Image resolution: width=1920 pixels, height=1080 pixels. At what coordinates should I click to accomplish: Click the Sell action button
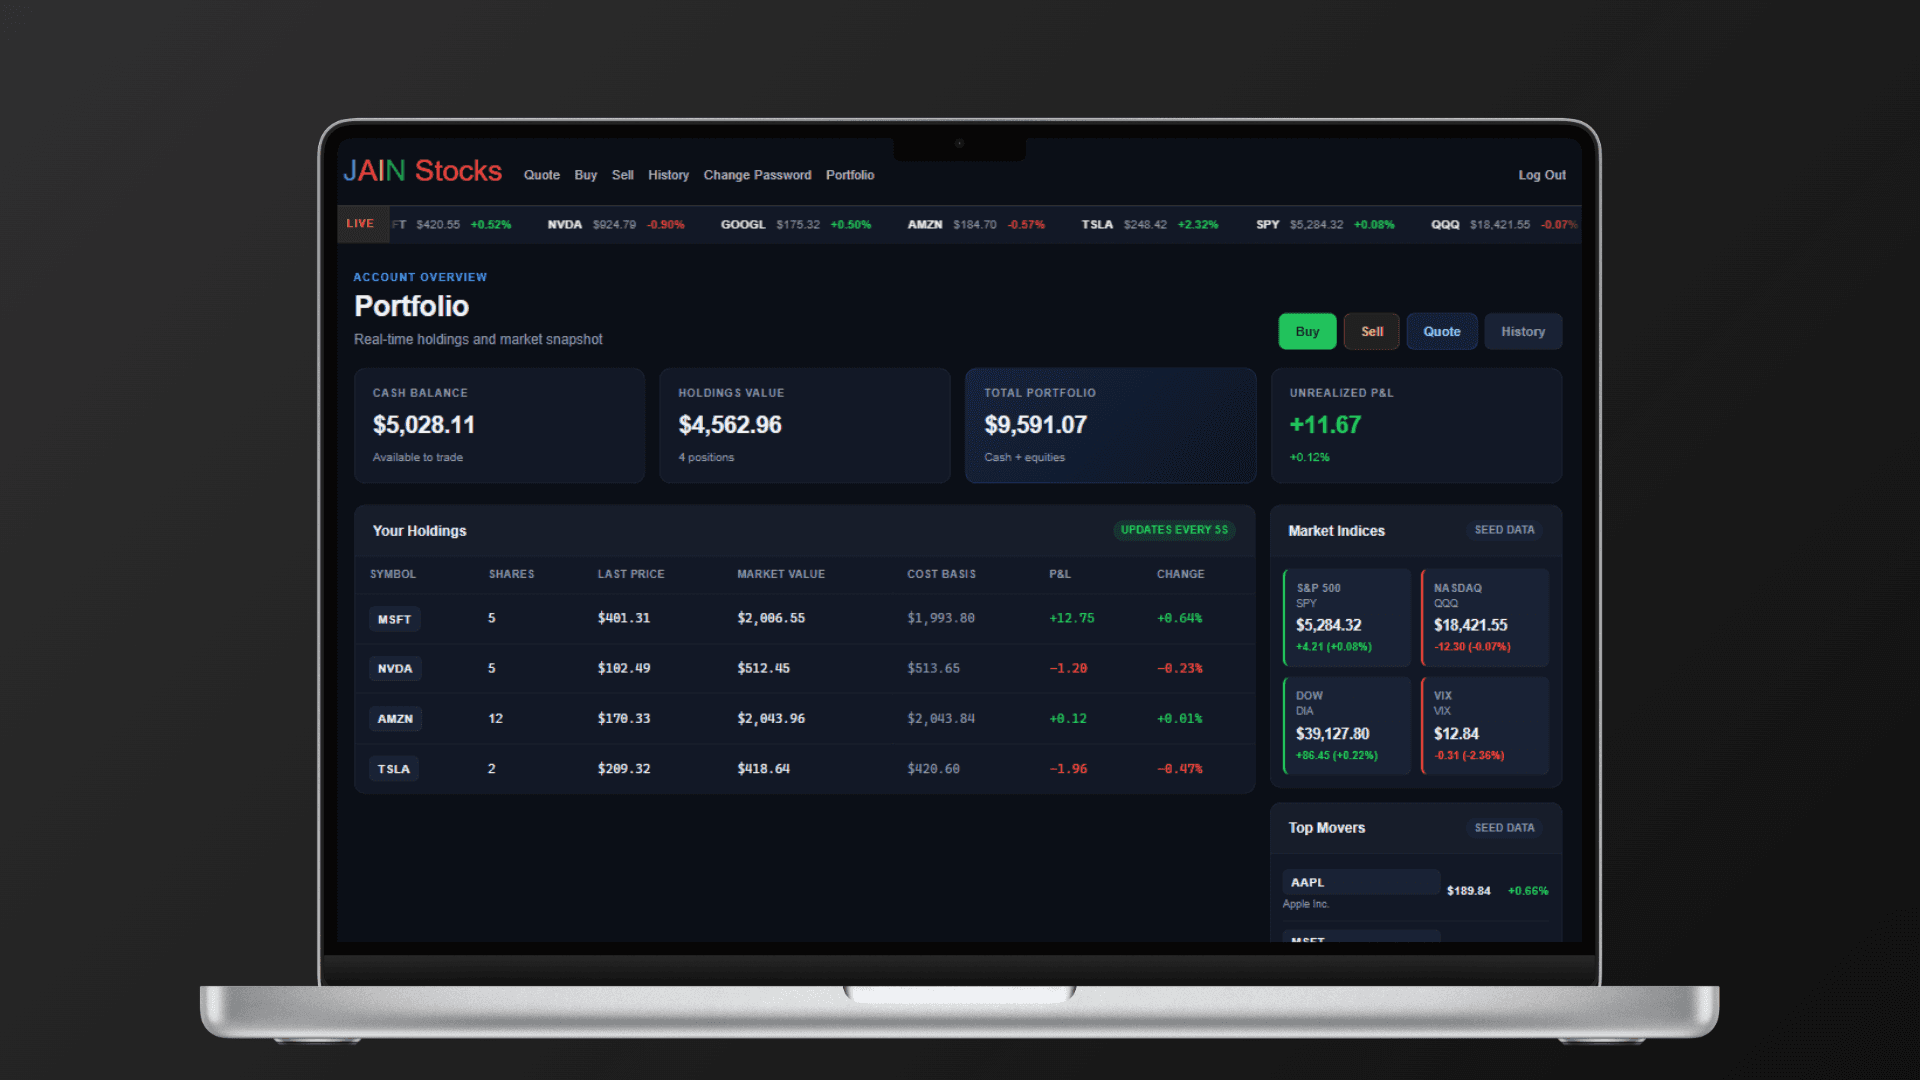pos(1372,331)
